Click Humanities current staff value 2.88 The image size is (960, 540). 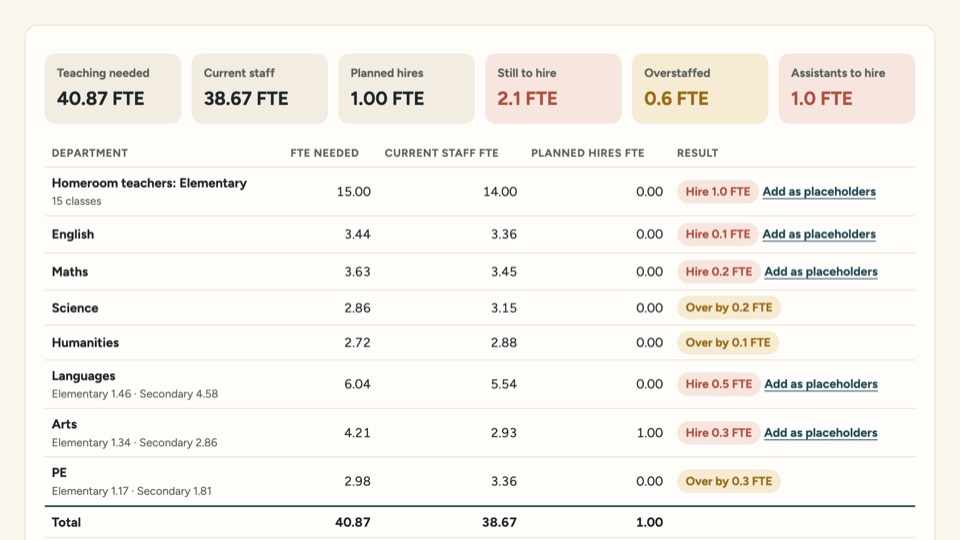504,342
